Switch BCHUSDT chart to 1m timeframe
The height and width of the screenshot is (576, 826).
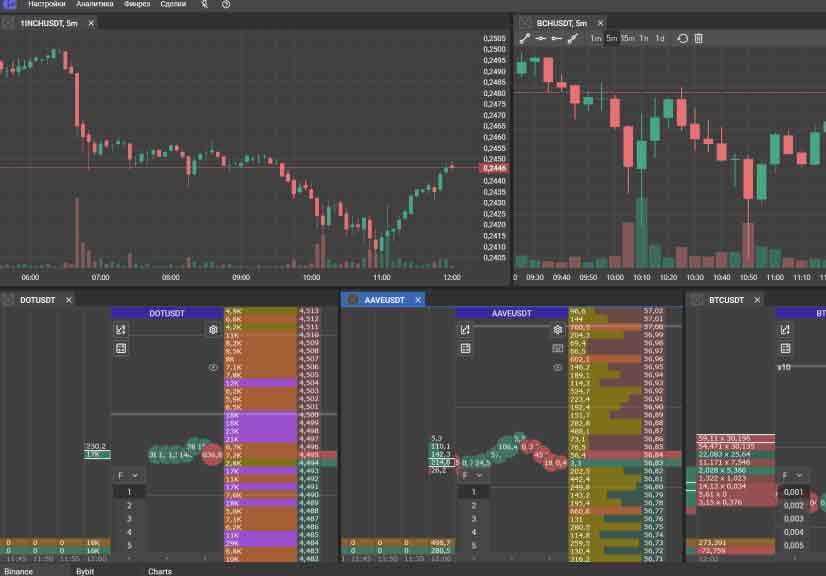(596, 38)
